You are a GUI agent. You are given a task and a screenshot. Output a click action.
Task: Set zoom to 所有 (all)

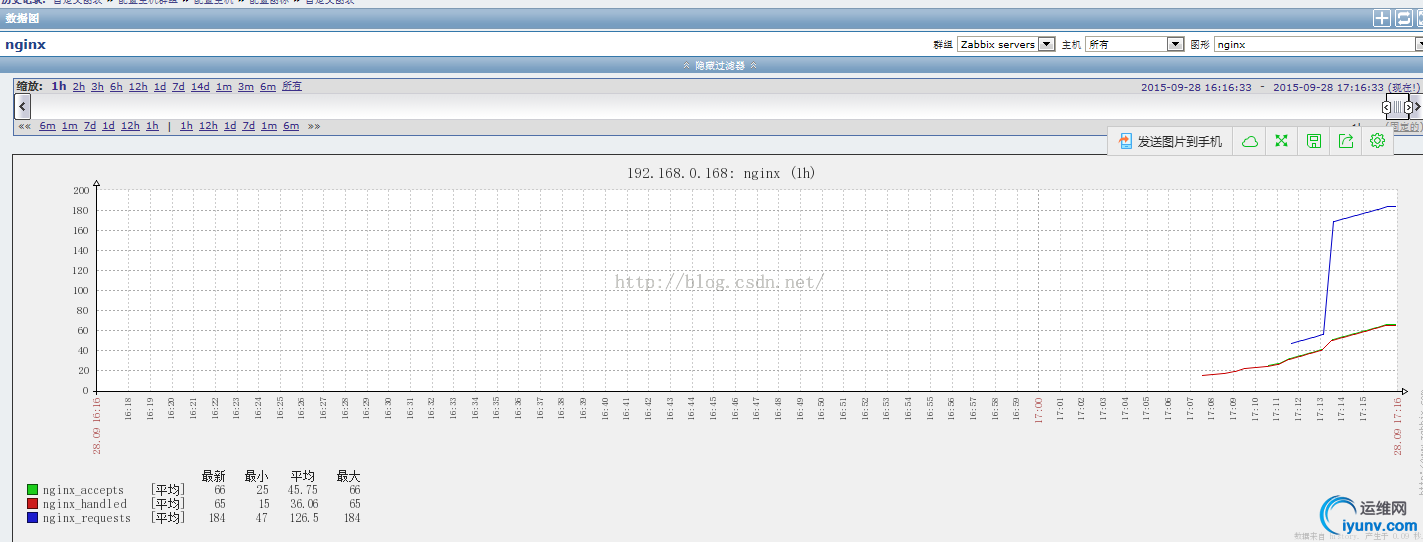point(292,86)
